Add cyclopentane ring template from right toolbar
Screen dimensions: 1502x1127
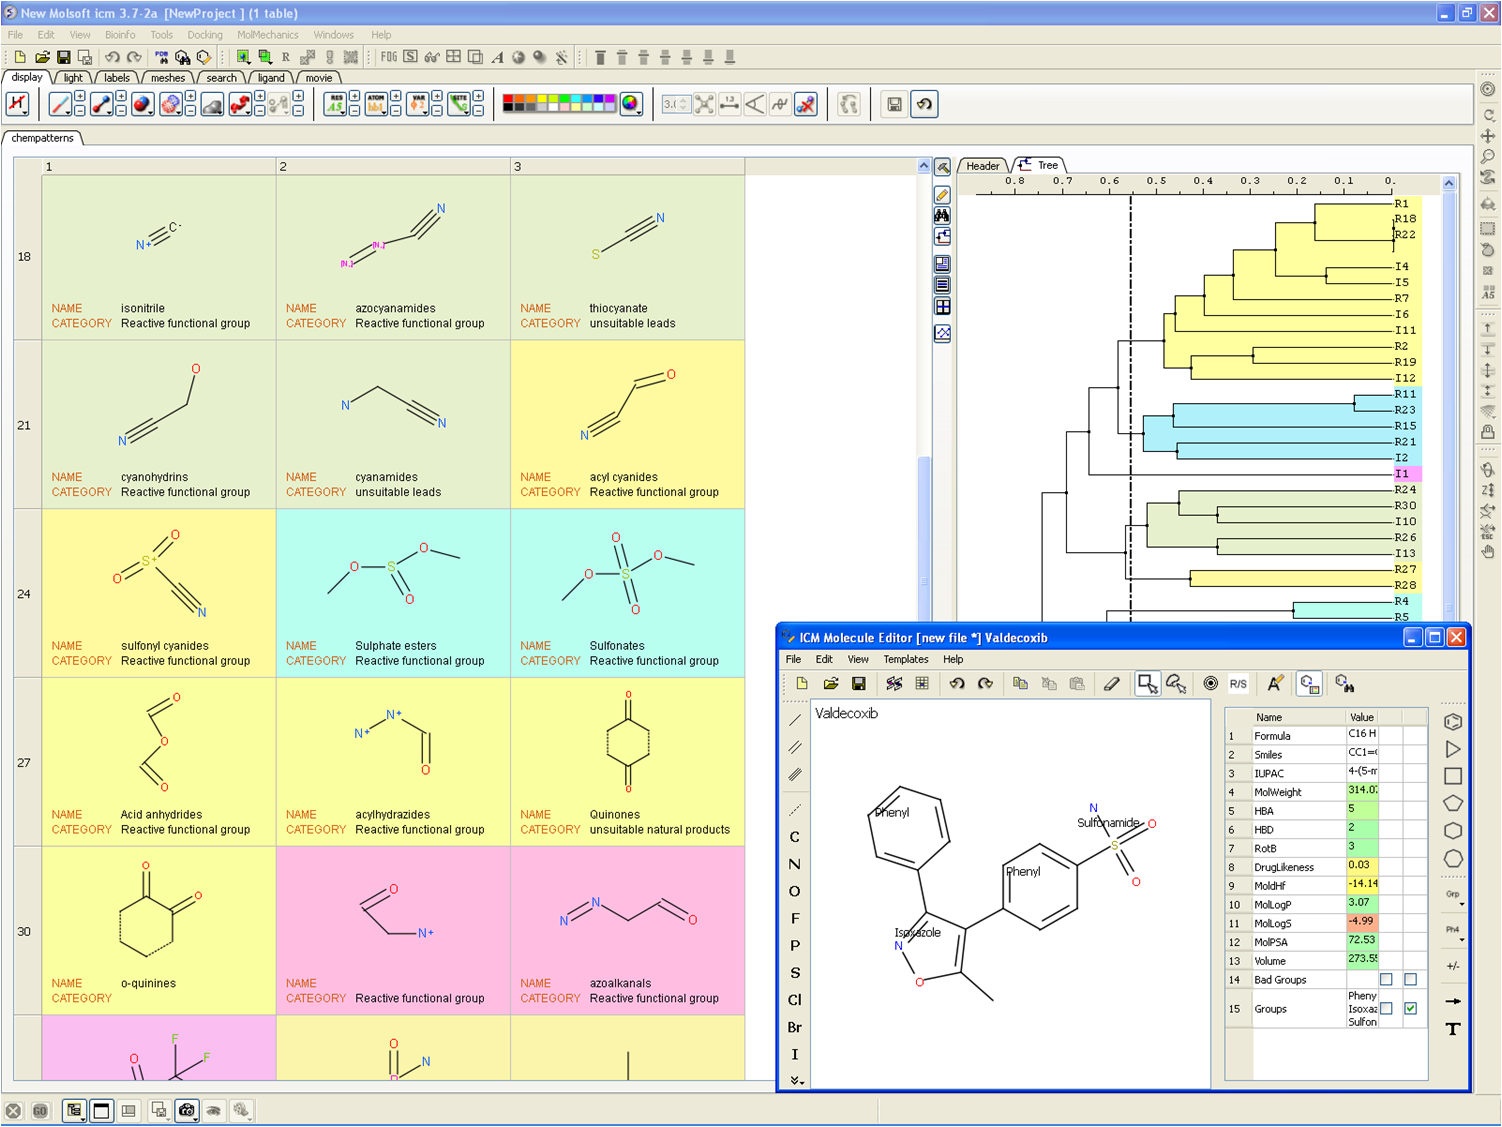pos(1453,803)
